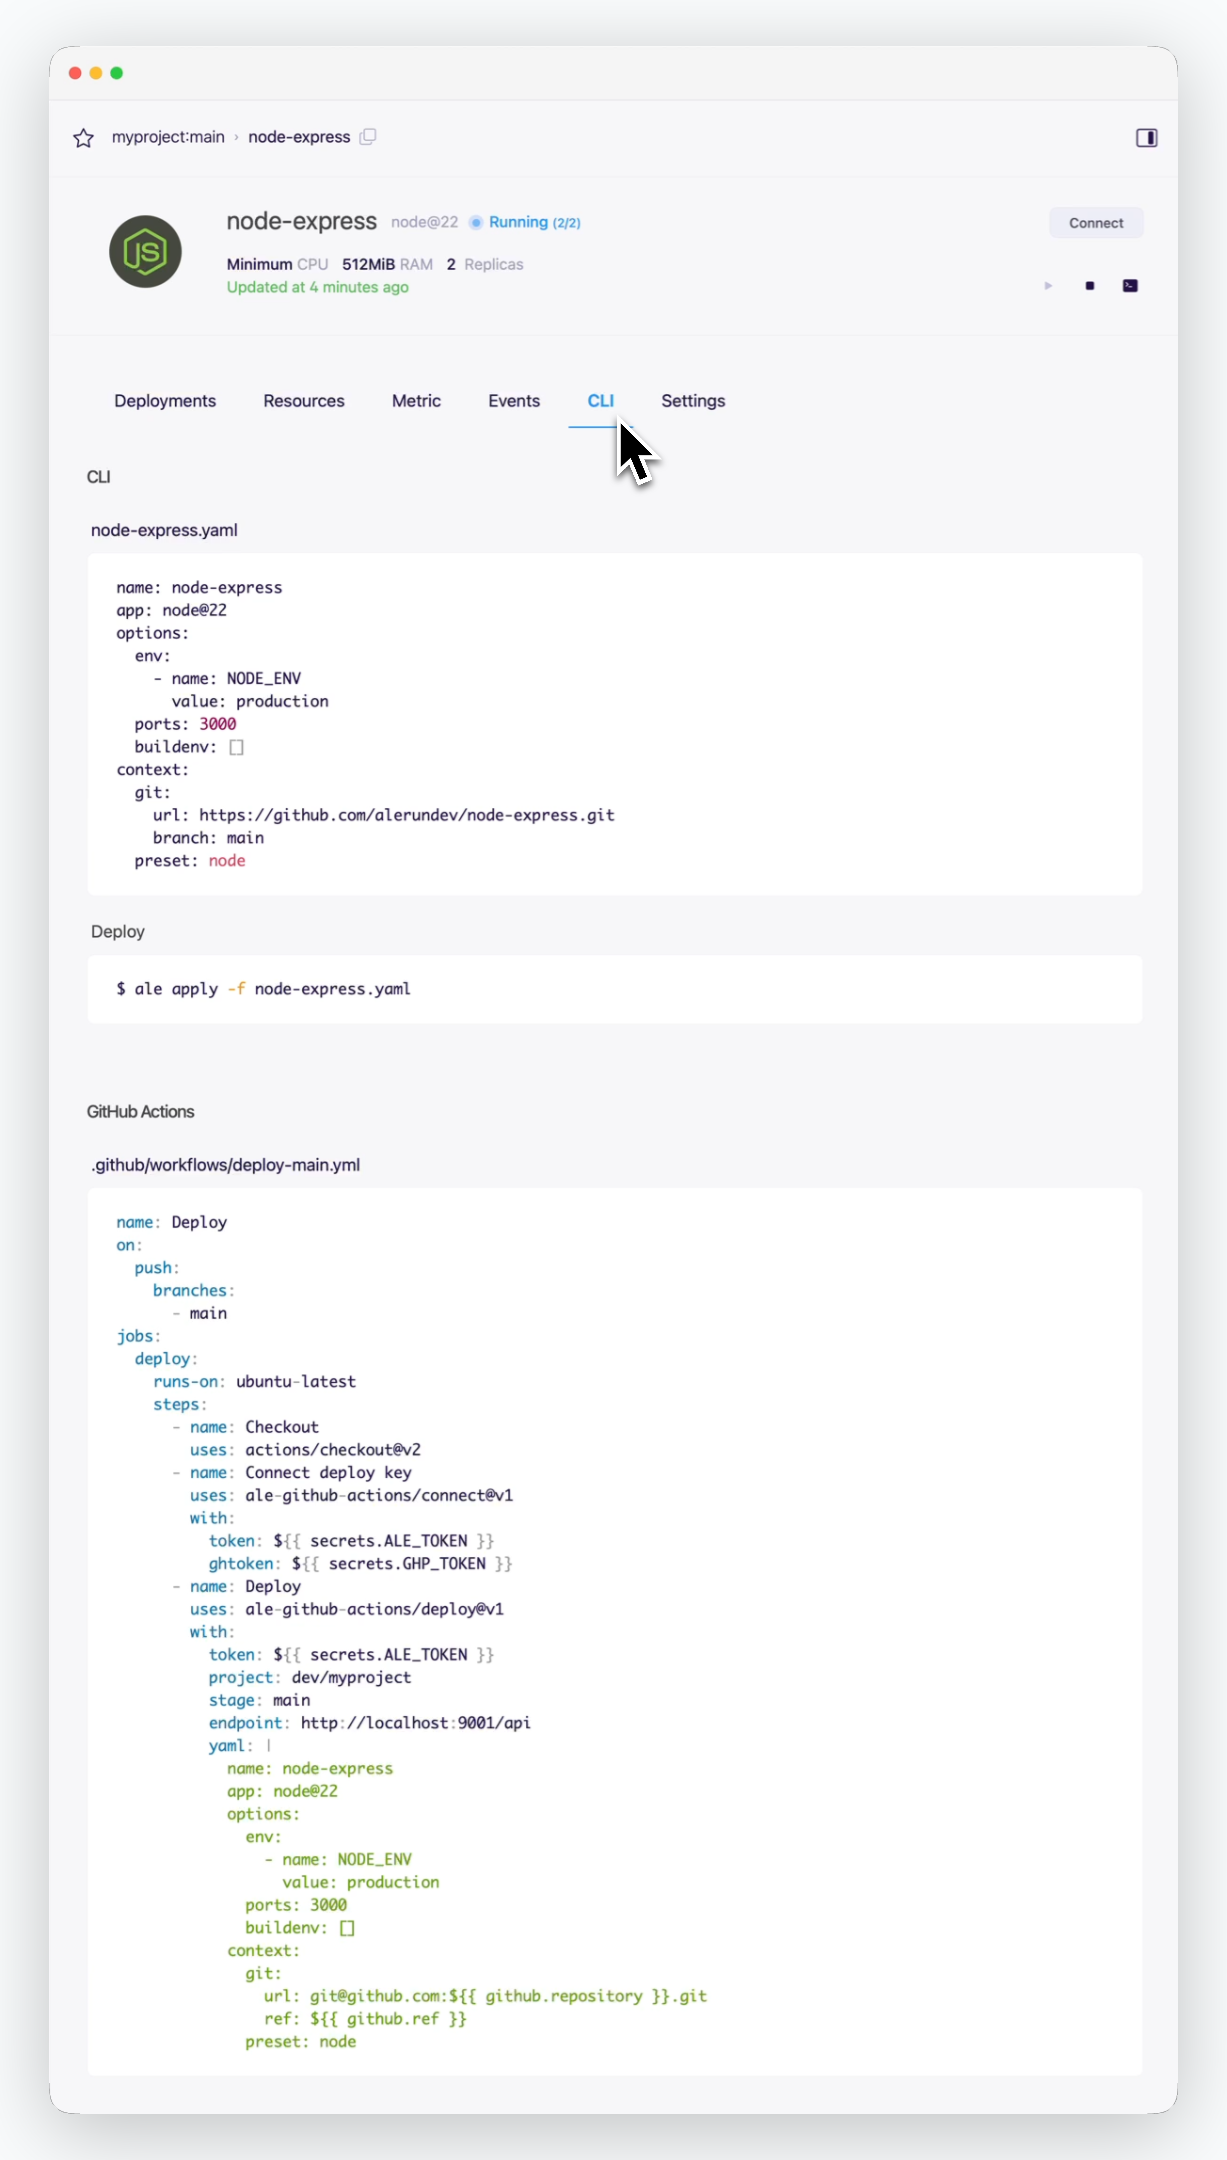Screen dimensions: 1227x2160
Task: Open the Settings tab
Action: [x=693, y=401]
